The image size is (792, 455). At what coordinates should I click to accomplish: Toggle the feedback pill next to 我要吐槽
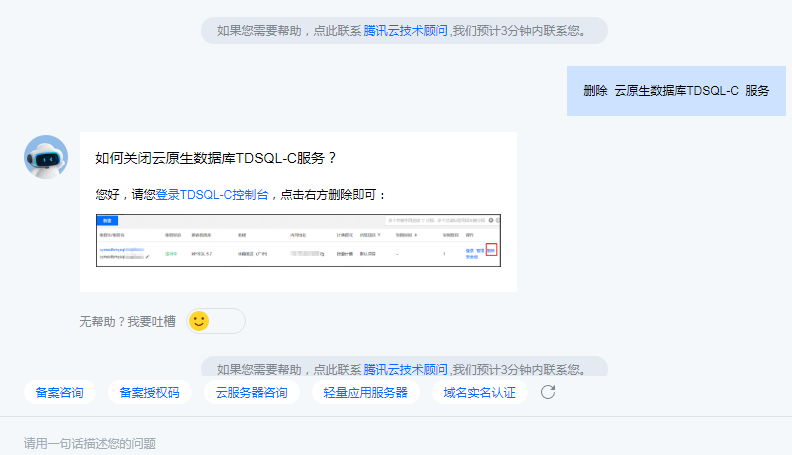click(216, 321)
